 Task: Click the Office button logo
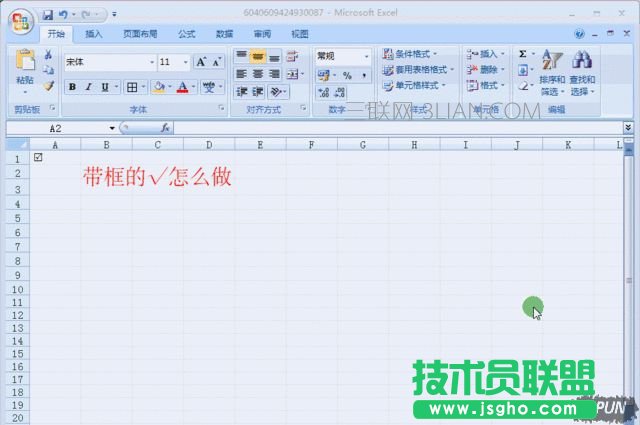click(x=19, y=19)
